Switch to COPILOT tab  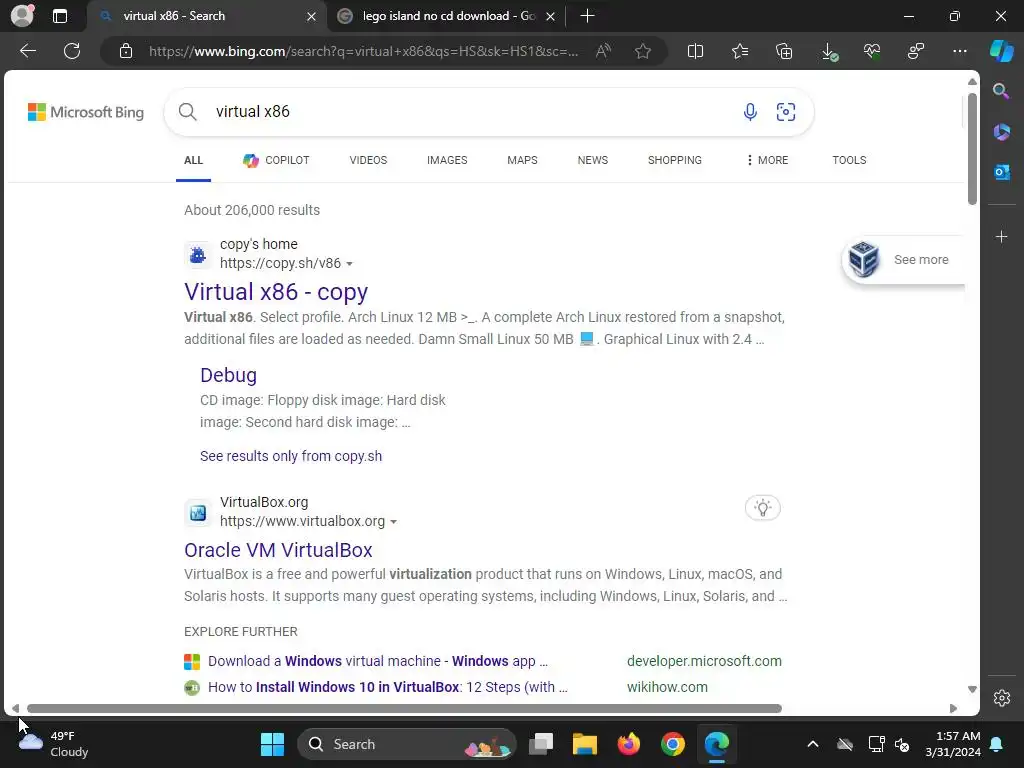[276, 160]
